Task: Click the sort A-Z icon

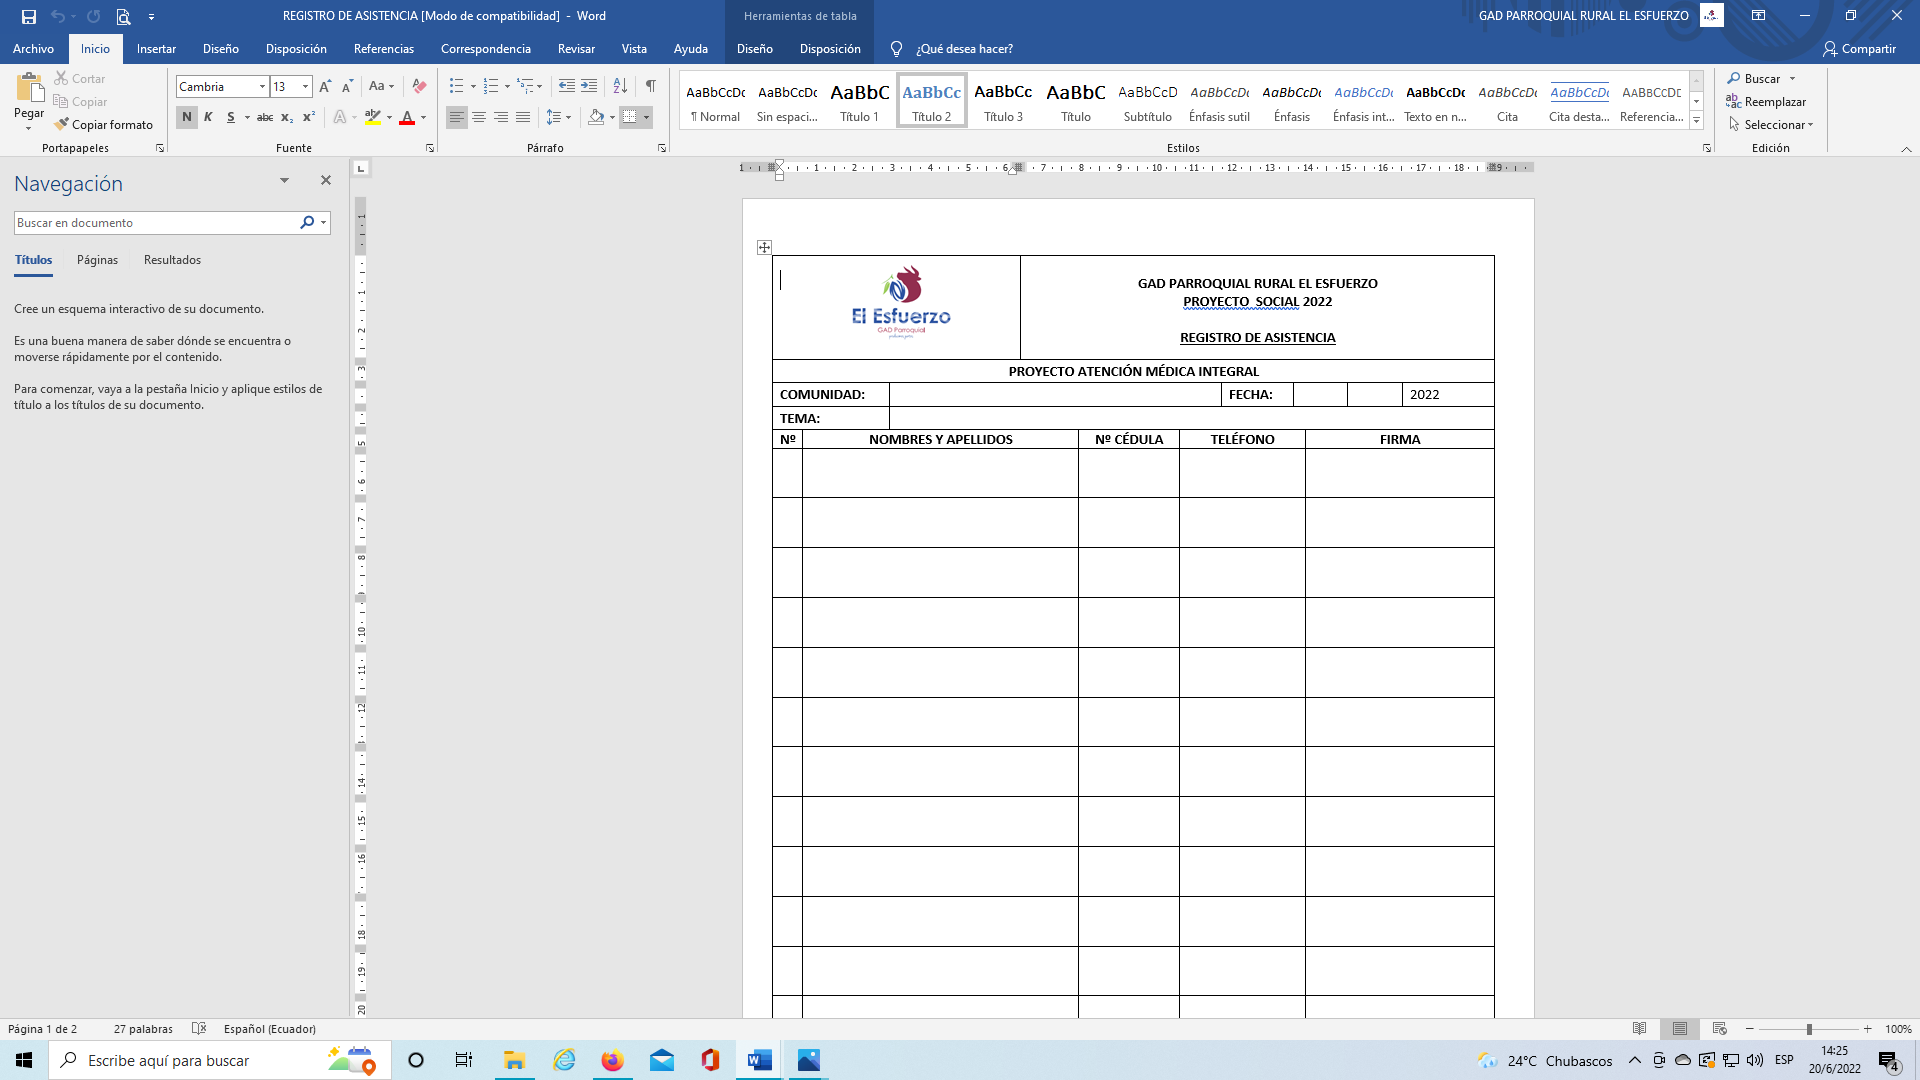Action: point(620,87)
